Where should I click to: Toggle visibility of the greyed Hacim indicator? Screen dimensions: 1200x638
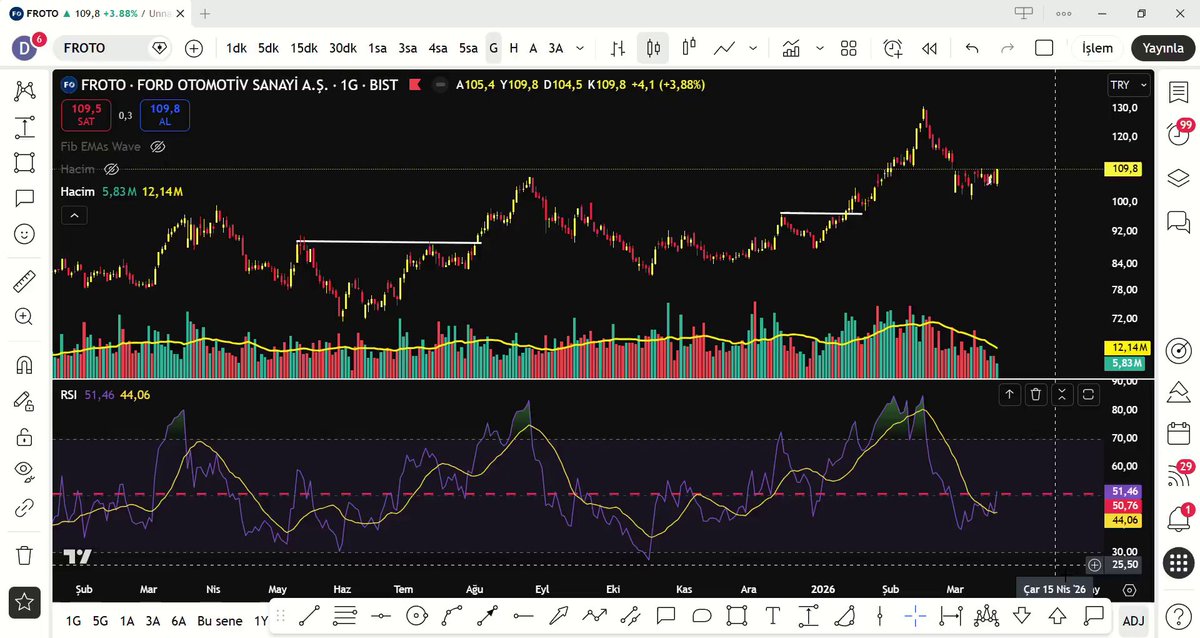[x=112, y=169]
